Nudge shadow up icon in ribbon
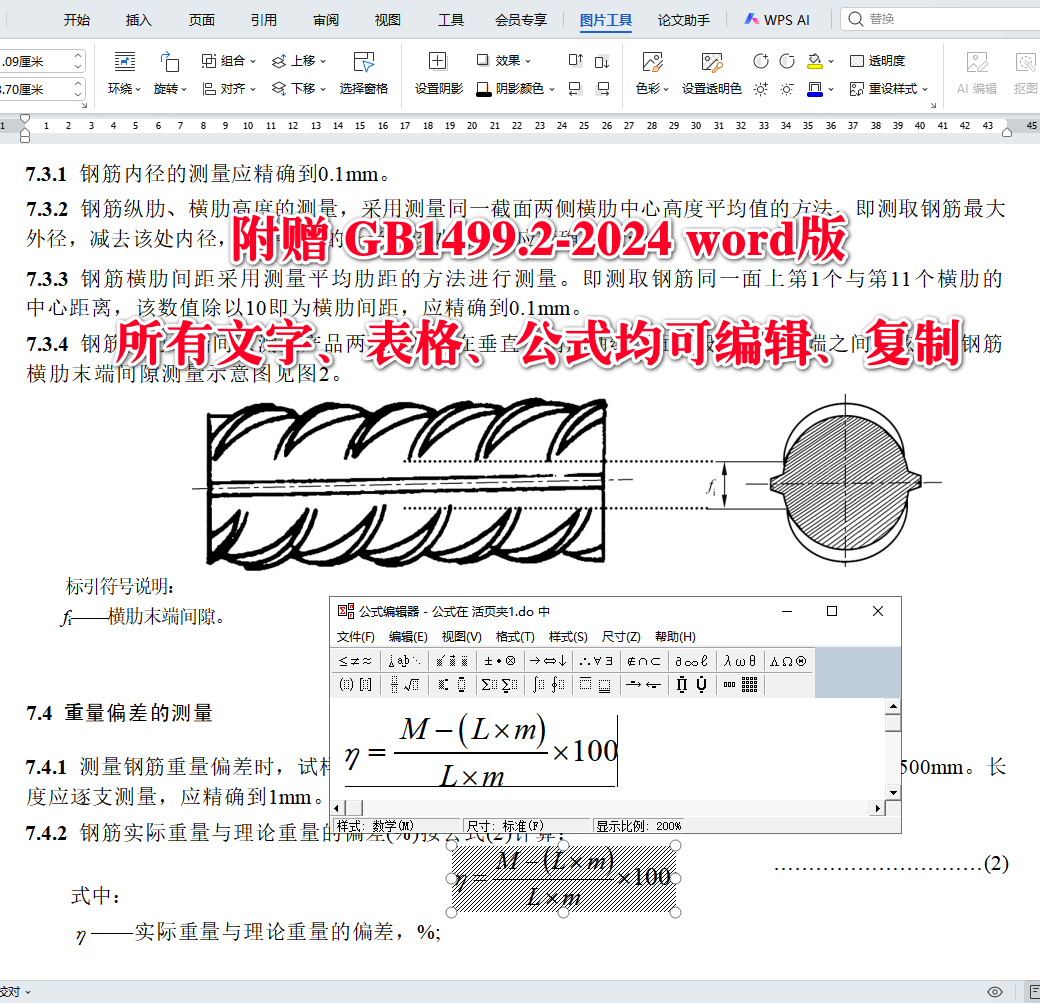Image resolution: width=1040 pixels, height=1003 pixels. point(576,60)
